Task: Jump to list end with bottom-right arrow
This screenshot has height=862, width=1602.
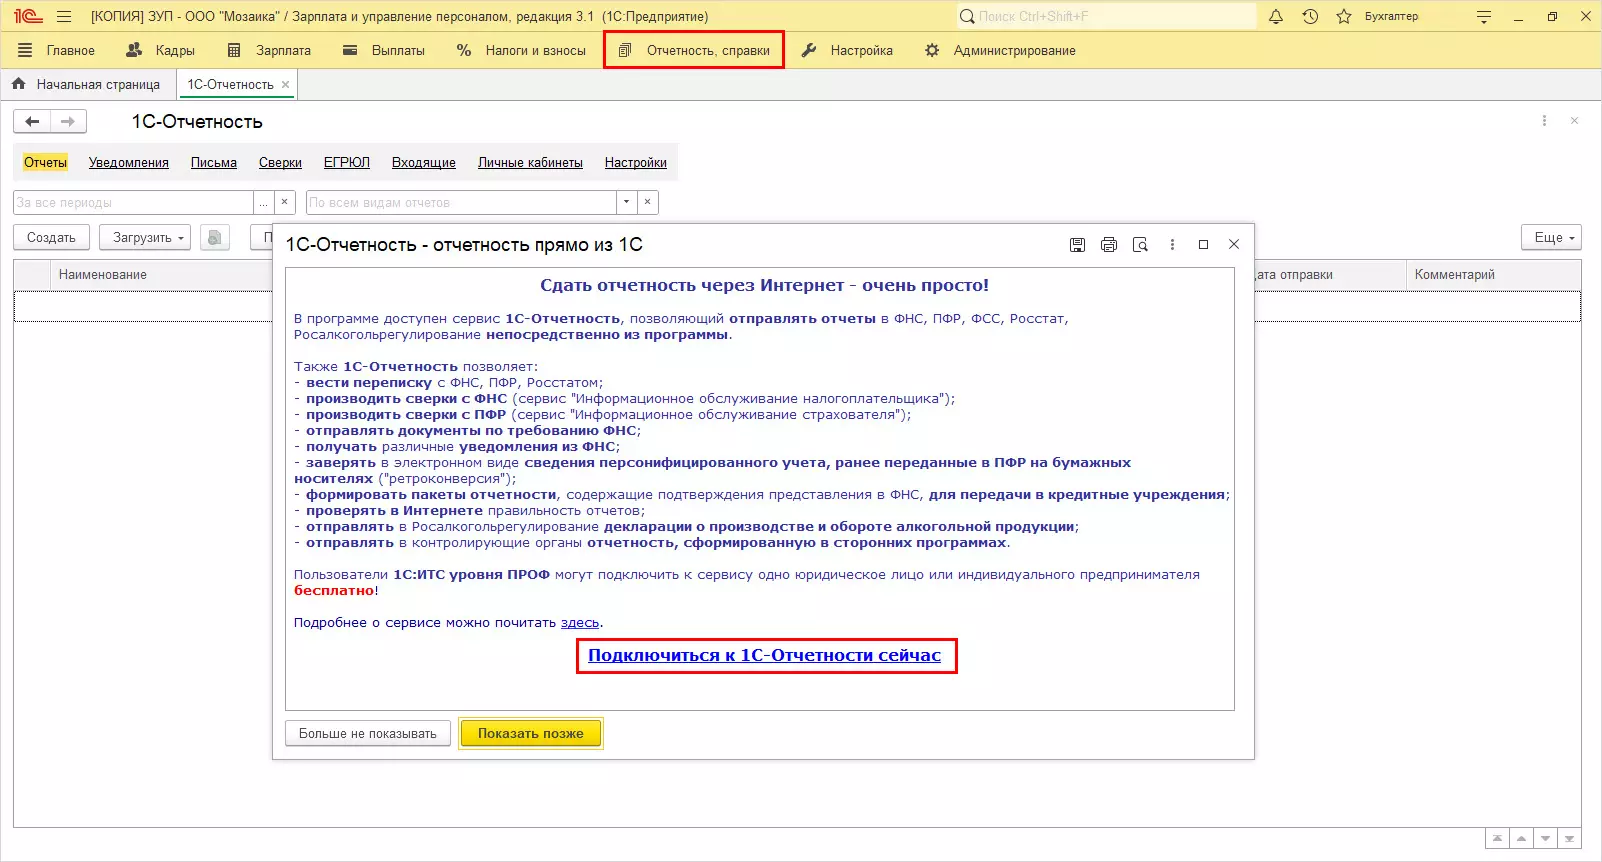Action: (x=1570, y=838)
